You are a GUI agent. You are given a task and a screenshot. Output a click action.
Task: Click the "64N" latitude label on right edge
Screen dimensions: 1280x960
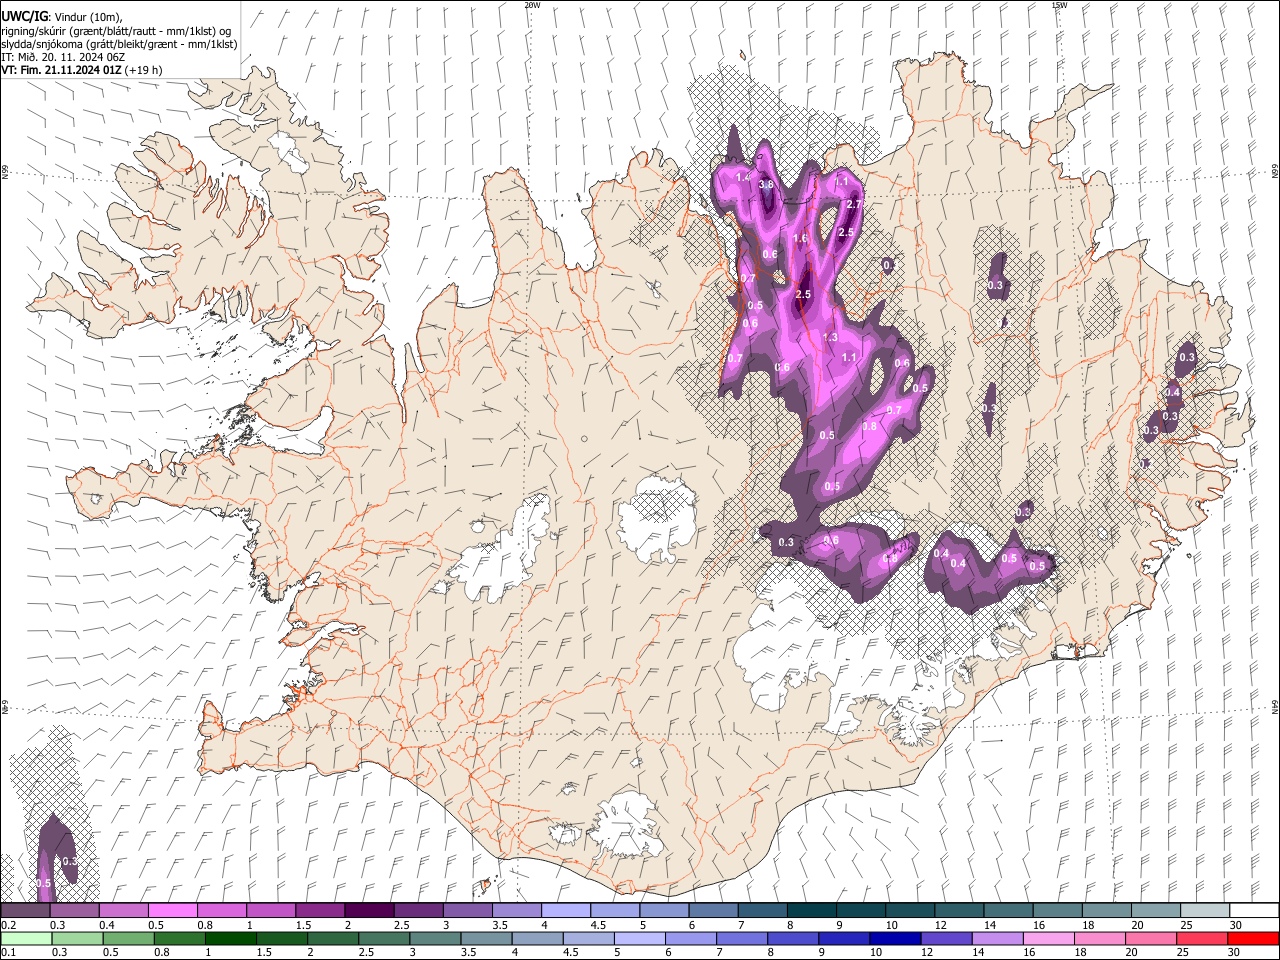click(x=1275, y=708)
